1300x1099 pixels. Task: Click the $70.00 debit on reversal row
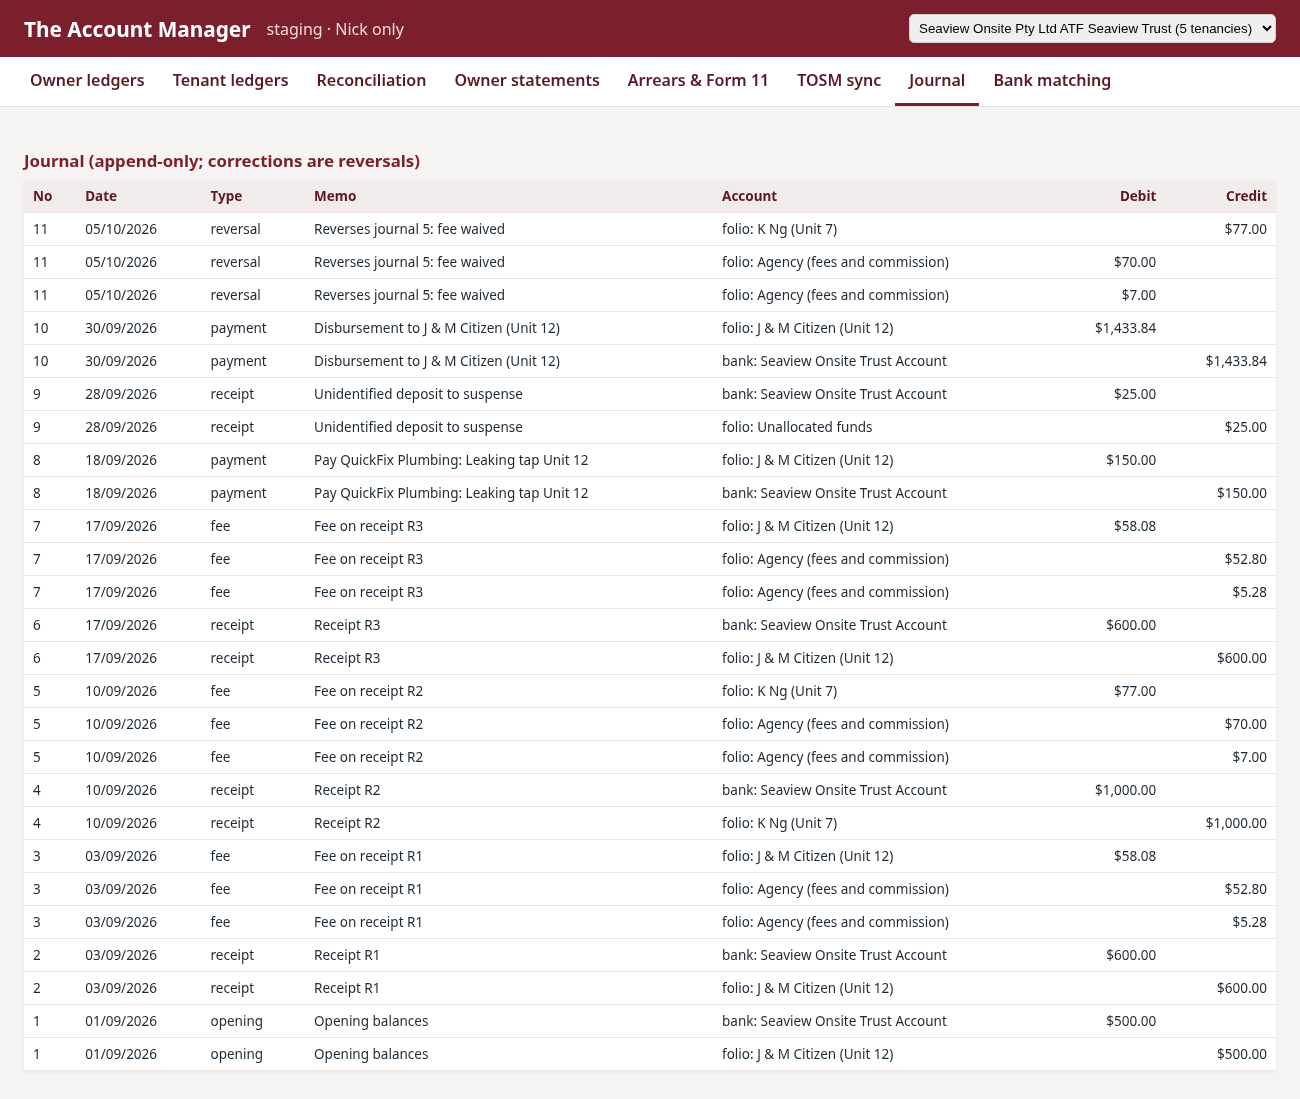pos(1135,262)
